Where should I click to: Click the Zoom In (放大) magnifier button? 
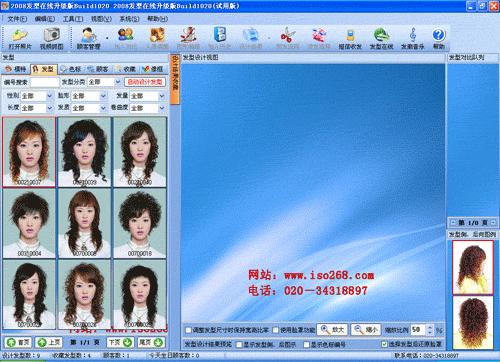pyautogui.click(x=332, y=330)
